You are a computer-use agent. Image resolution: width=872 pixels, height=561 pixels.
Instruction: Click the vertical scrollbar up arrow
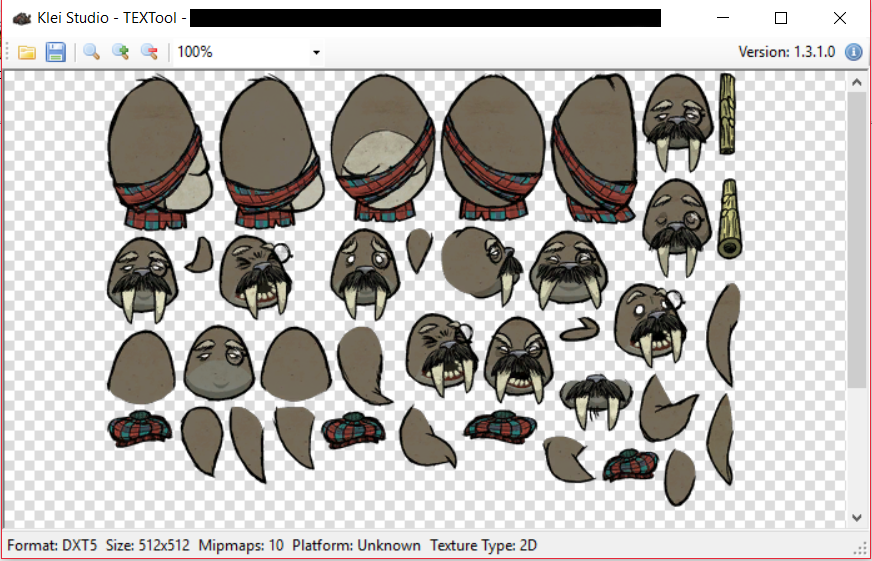pyautogui.click(x=856, y=82)
